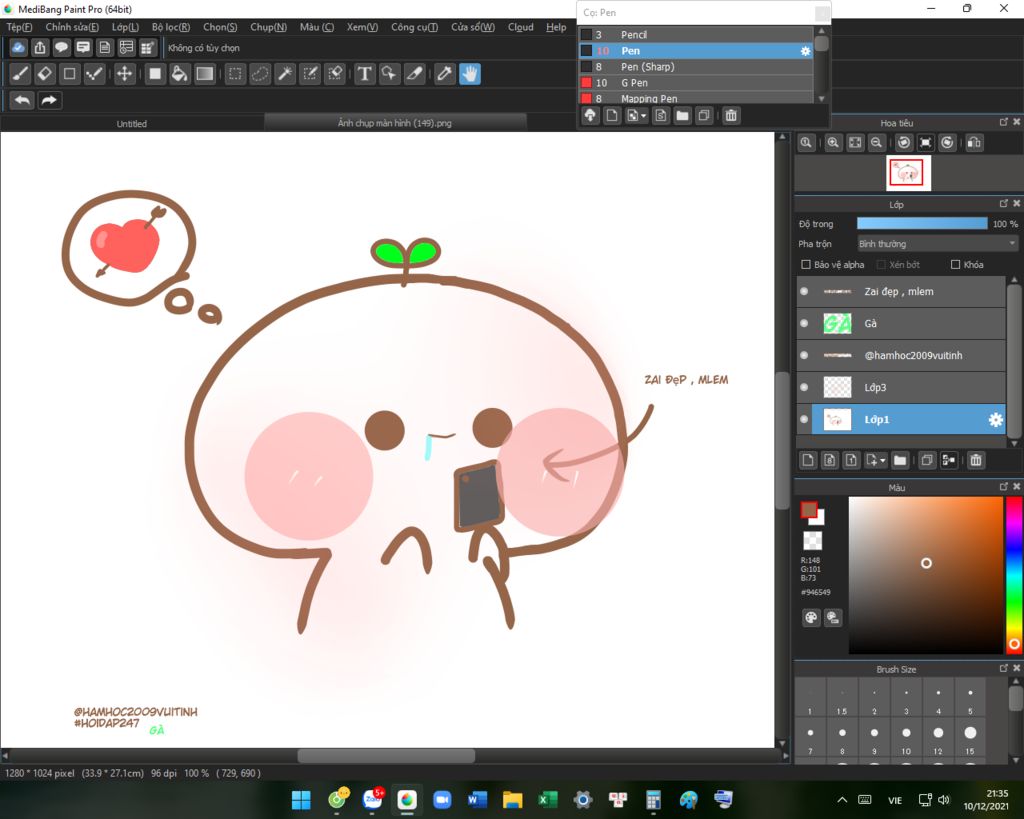Screen dimensions: 1024x819
Task: Select the Hand tool
Action: tap(470, 74)
